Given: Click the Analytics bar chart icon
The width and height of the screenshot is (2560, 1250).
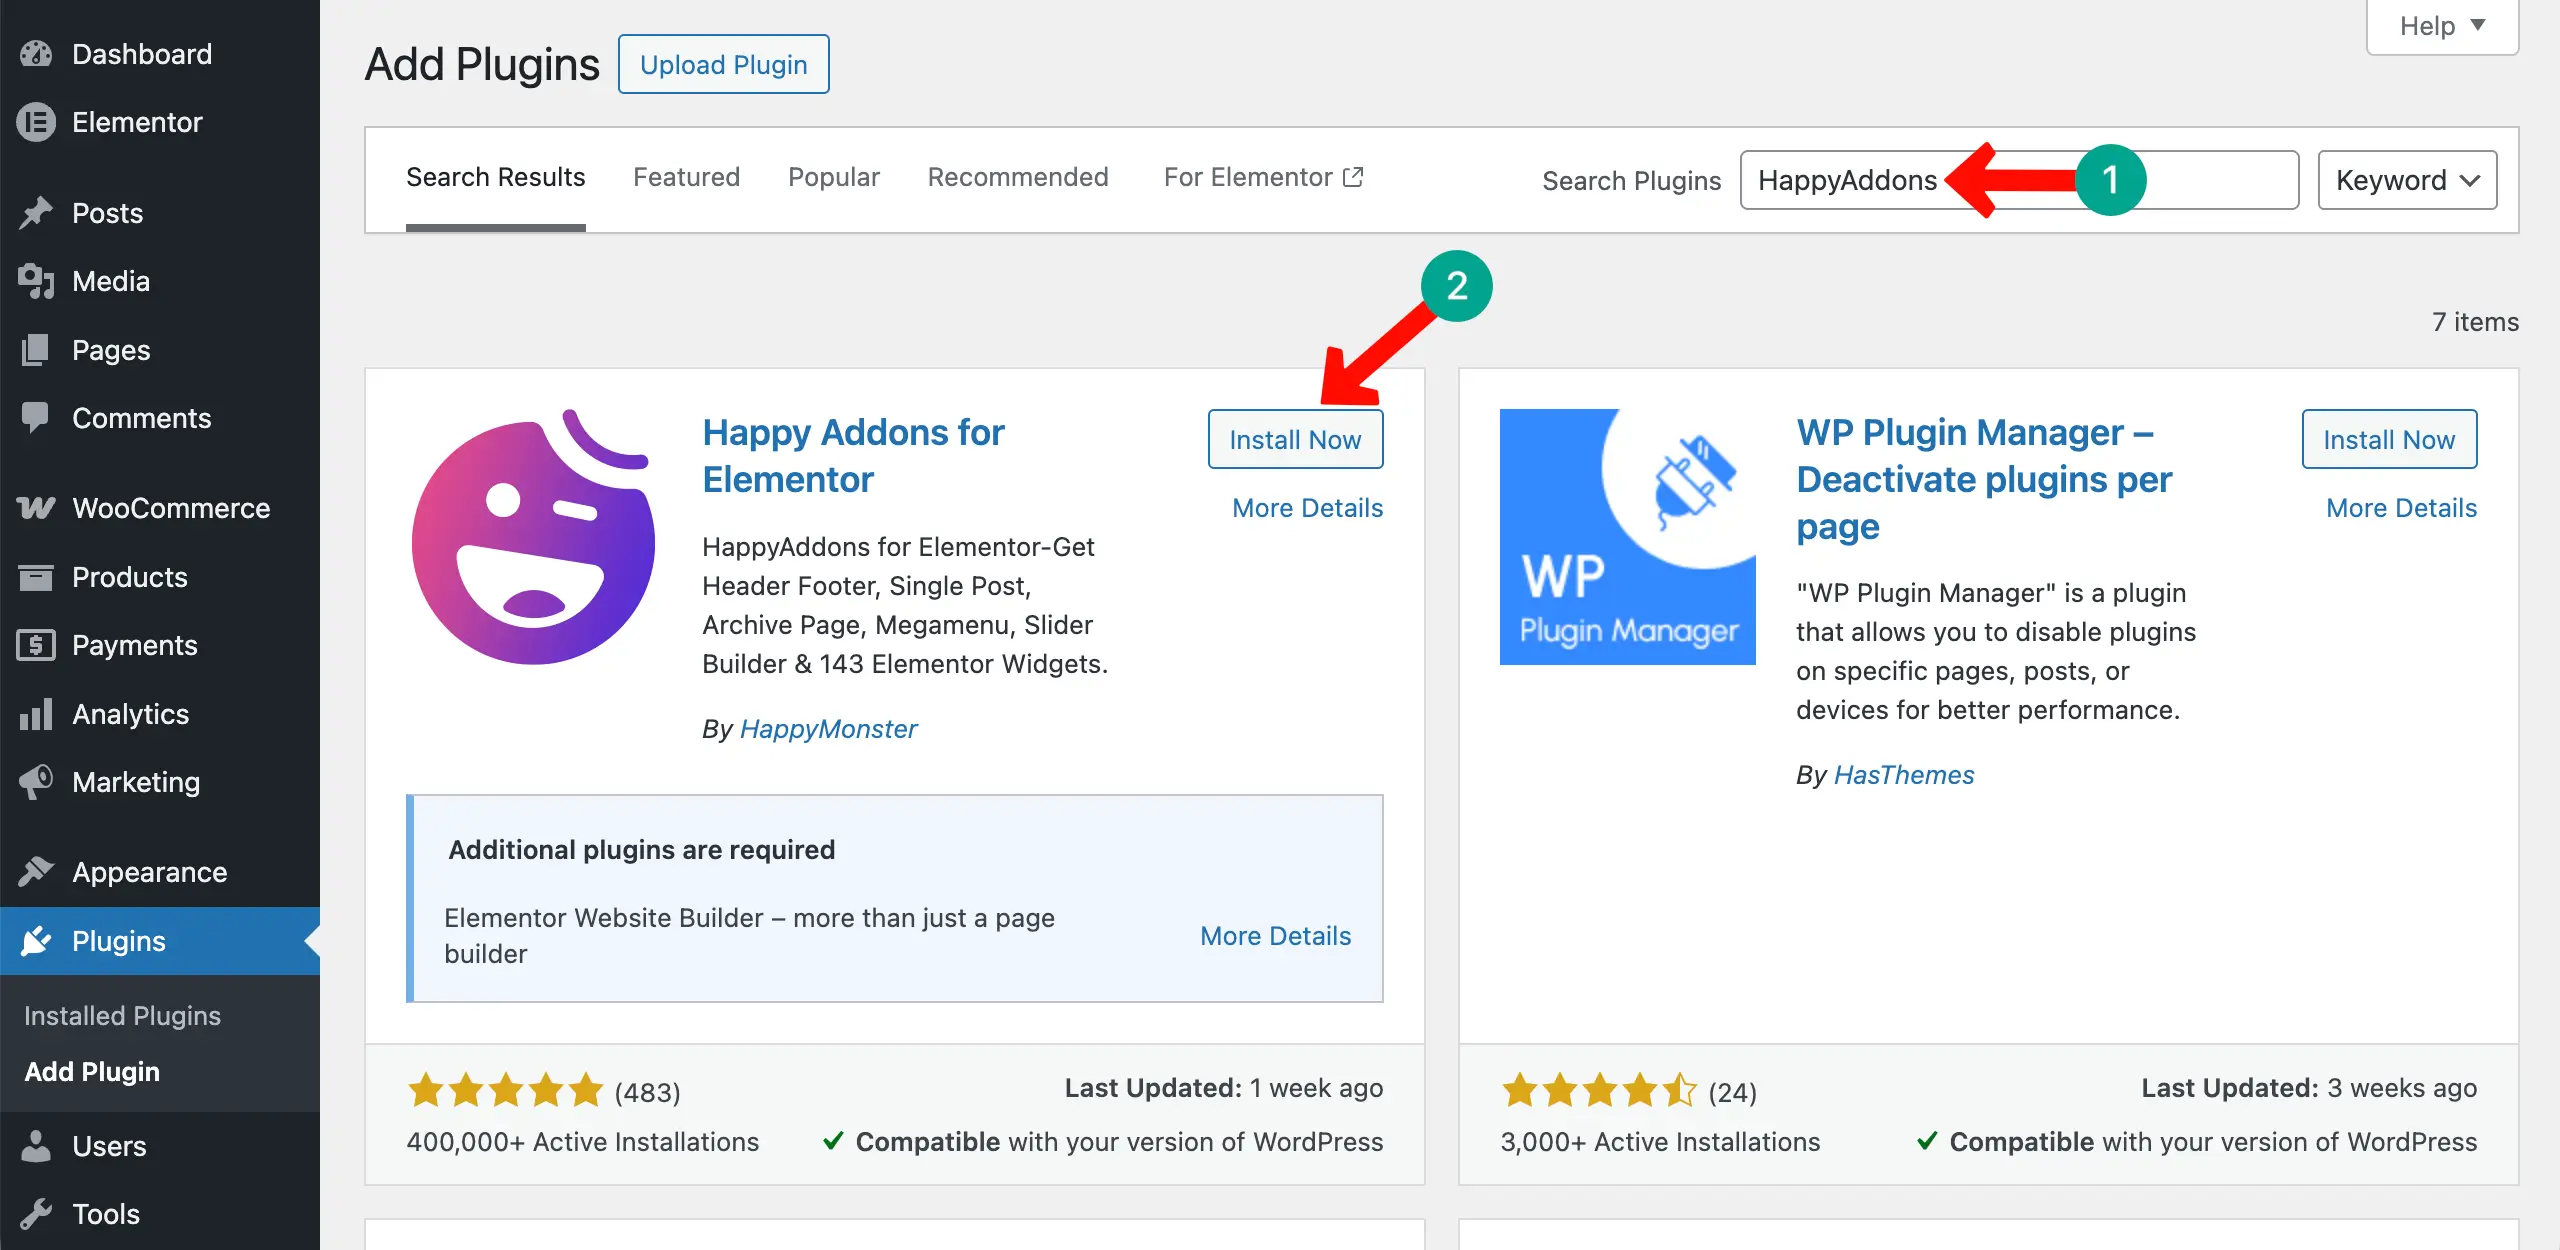Looking at the screenshot, I should [36, 714].
